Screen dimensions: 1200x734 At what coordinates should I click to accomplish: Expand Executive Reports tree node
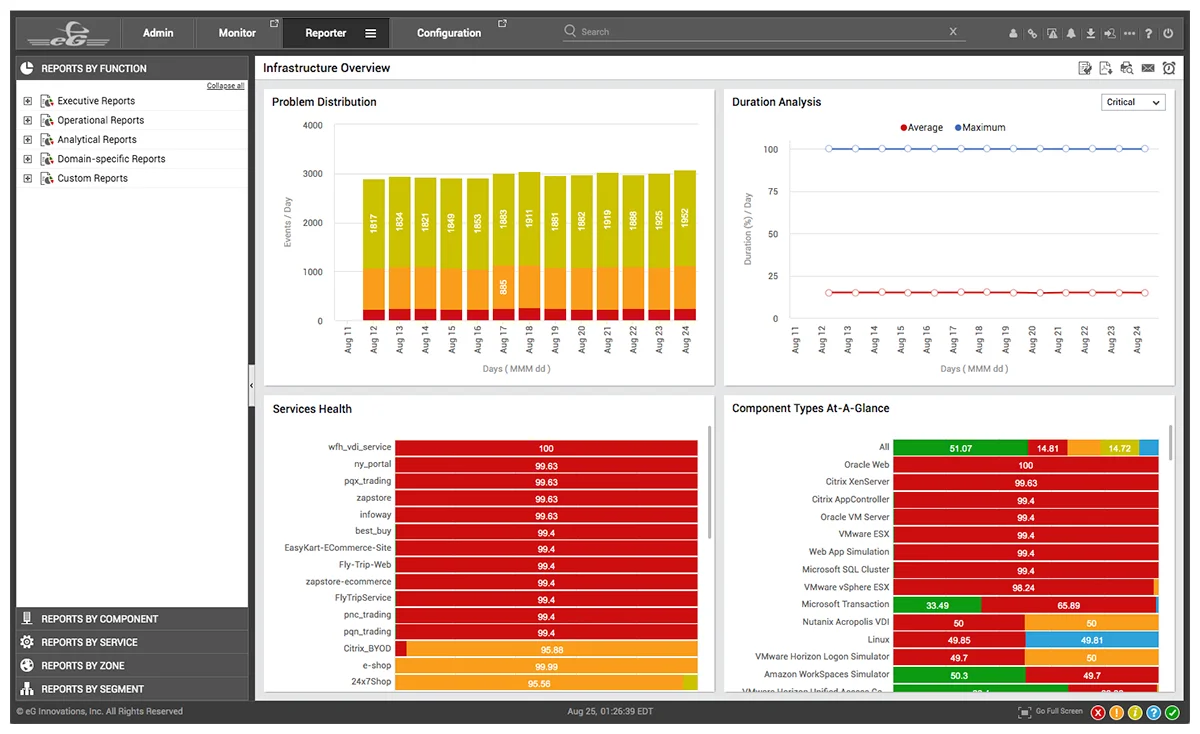(28, 101)
